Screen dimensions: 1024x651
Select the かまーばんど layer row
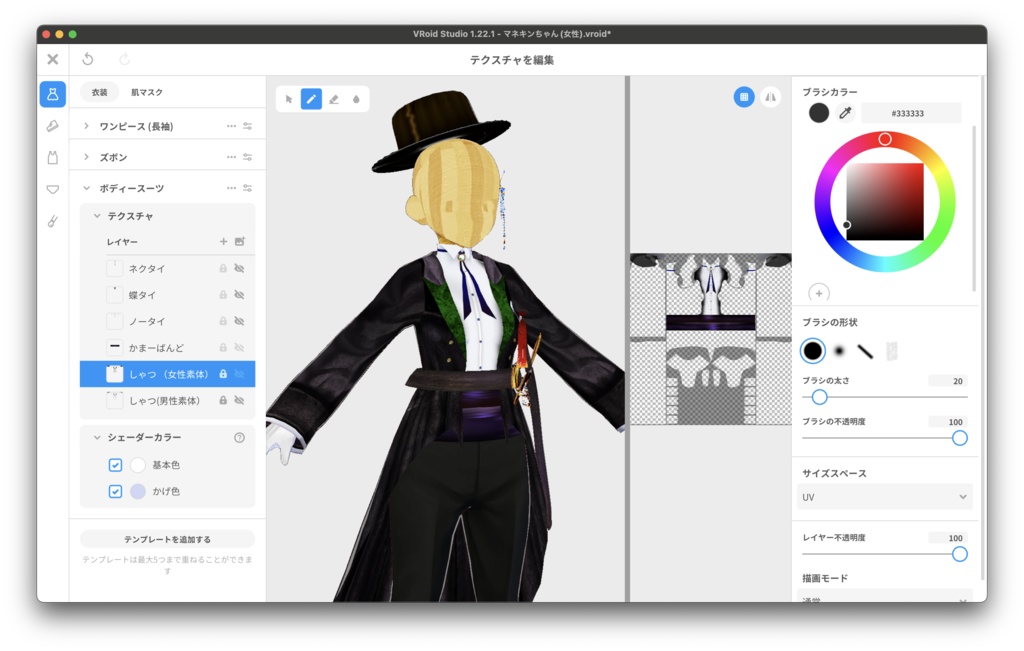pos(168,348)
